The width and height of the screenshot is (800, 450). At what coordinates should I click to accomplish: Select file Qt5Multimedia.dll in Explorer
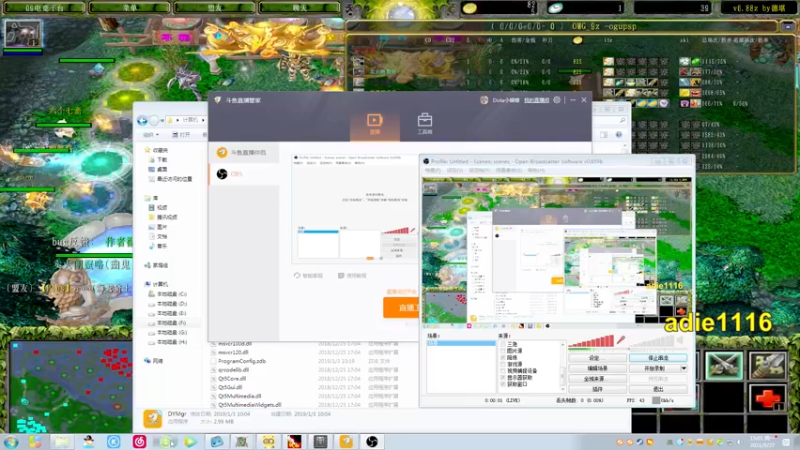click(x=236, y=396)
